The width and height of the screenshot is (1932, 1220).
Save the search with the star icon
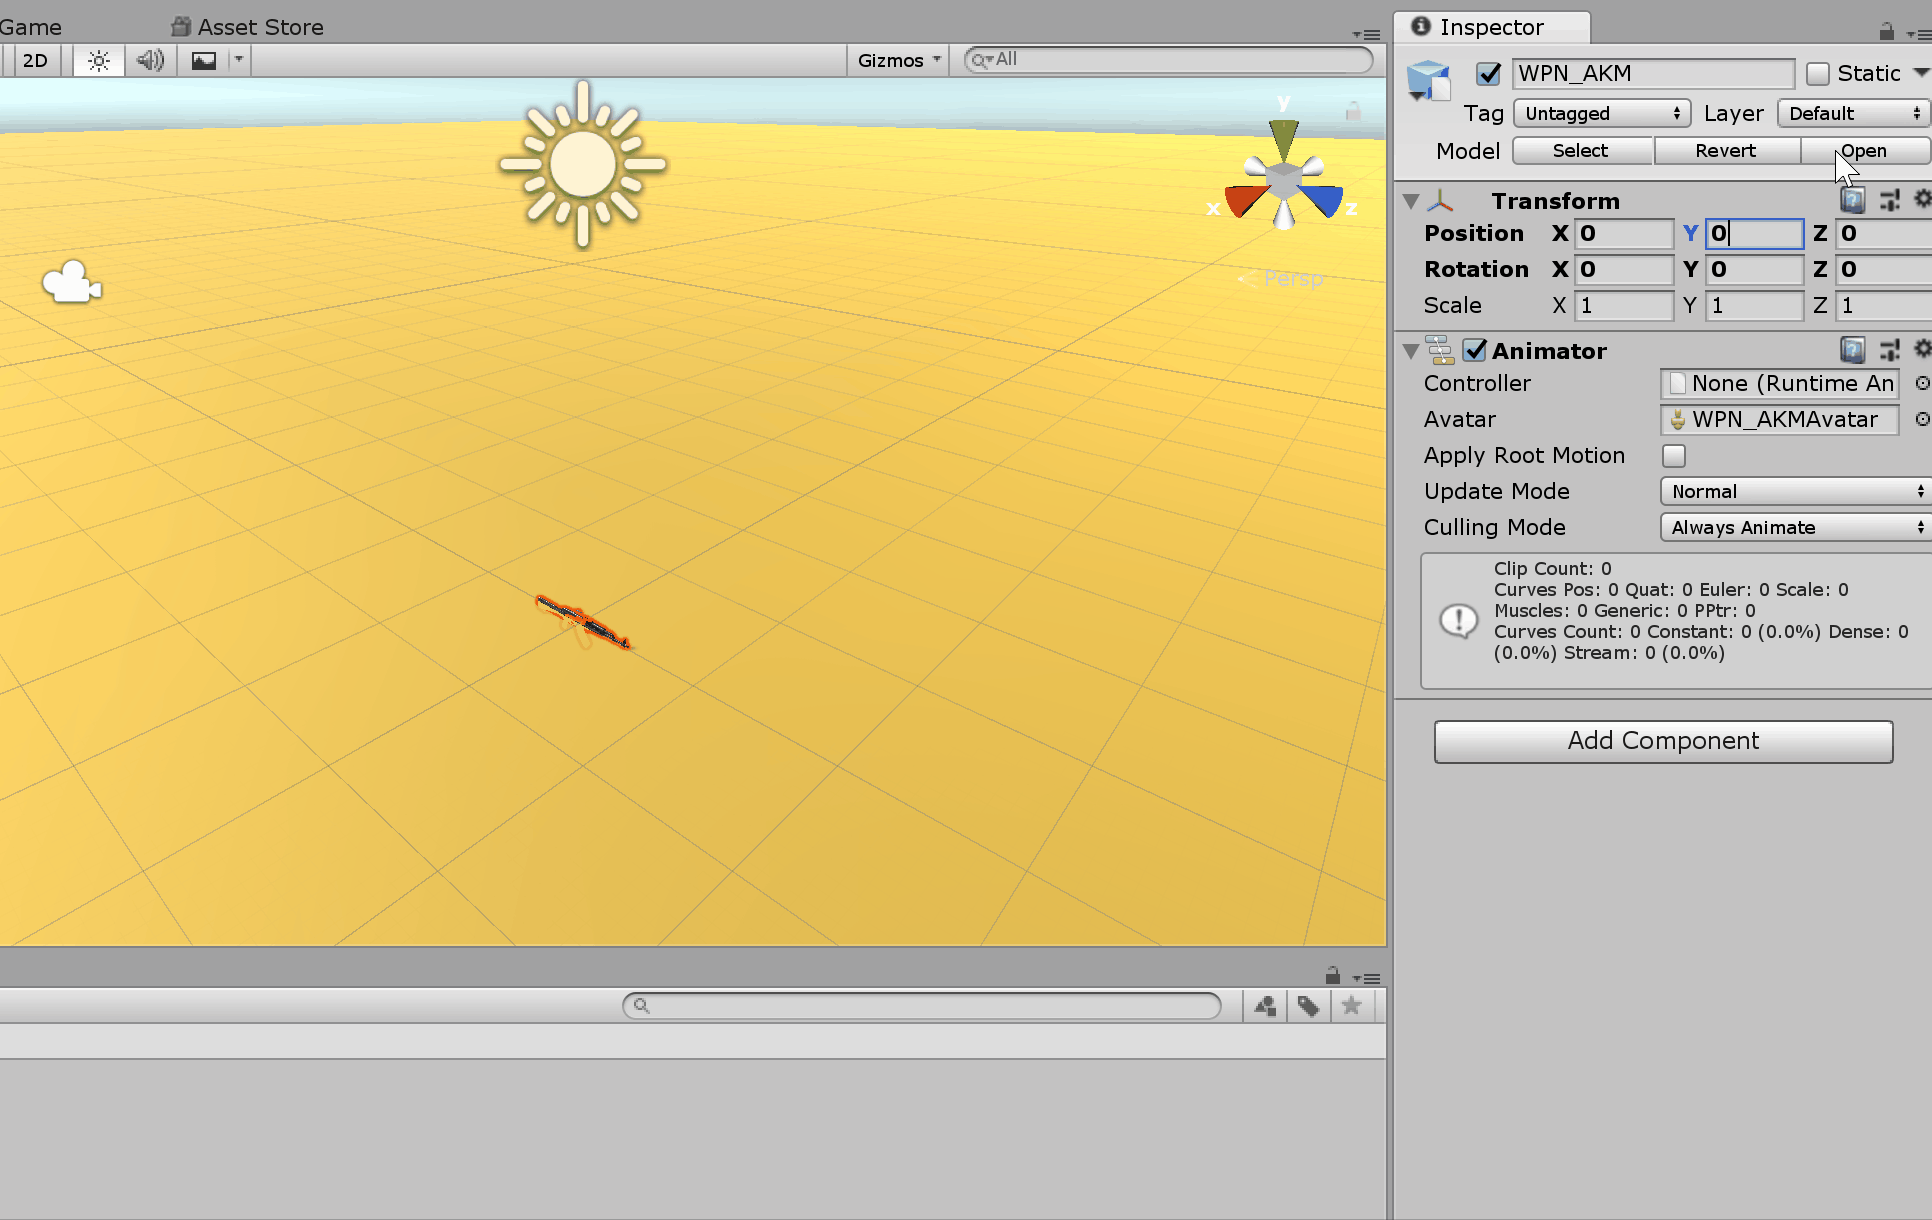[1352, 1006]
